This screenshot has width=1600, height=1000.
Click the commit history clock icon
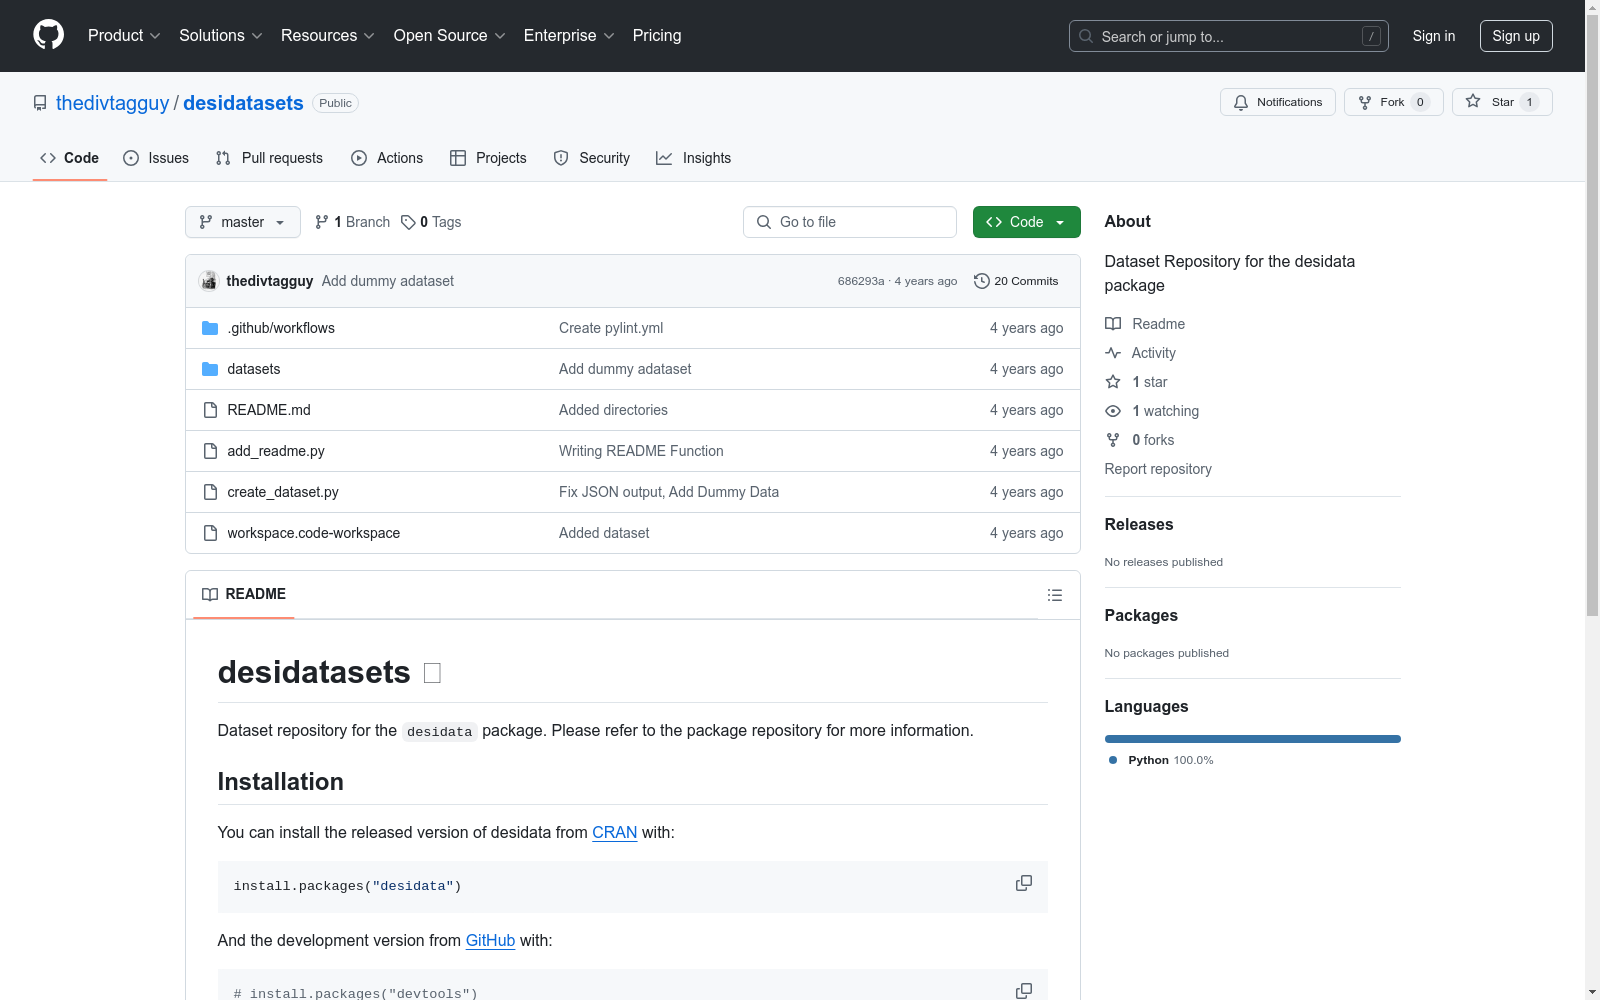click(x=982, y=281)
